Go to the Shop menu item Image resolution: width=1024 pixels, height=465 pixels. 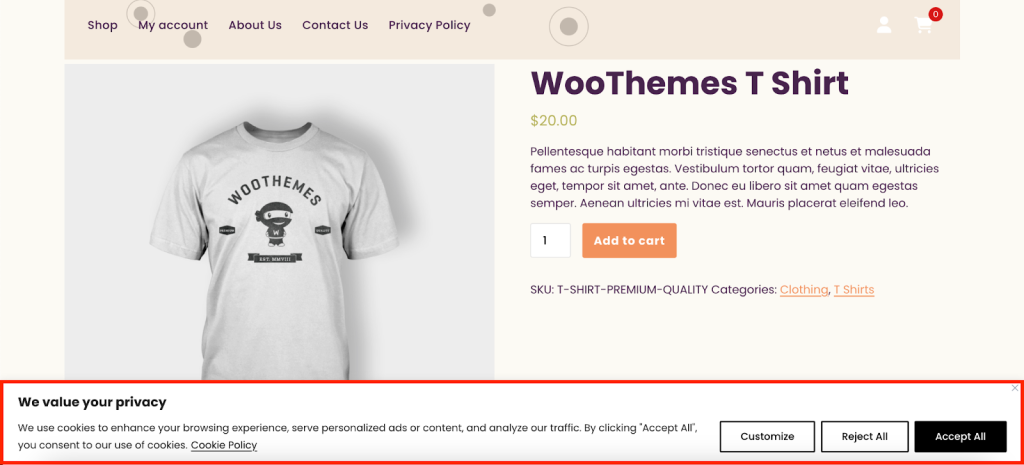click(102, 25)
